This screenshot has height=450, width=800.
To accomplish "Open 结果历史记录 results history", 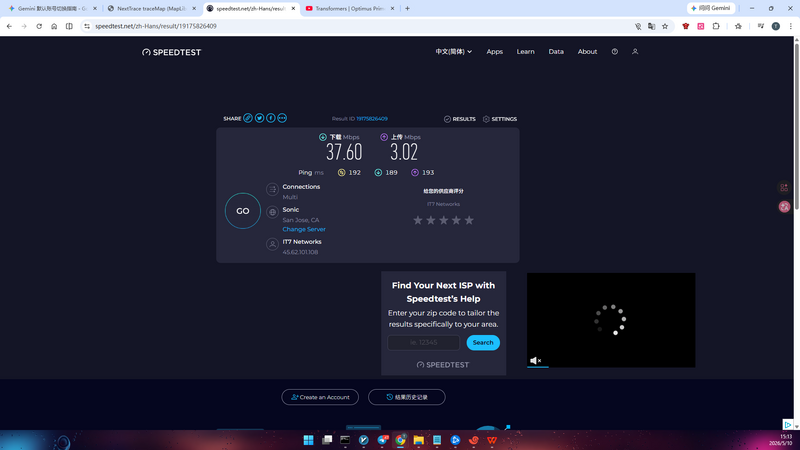I will [407, 397].
